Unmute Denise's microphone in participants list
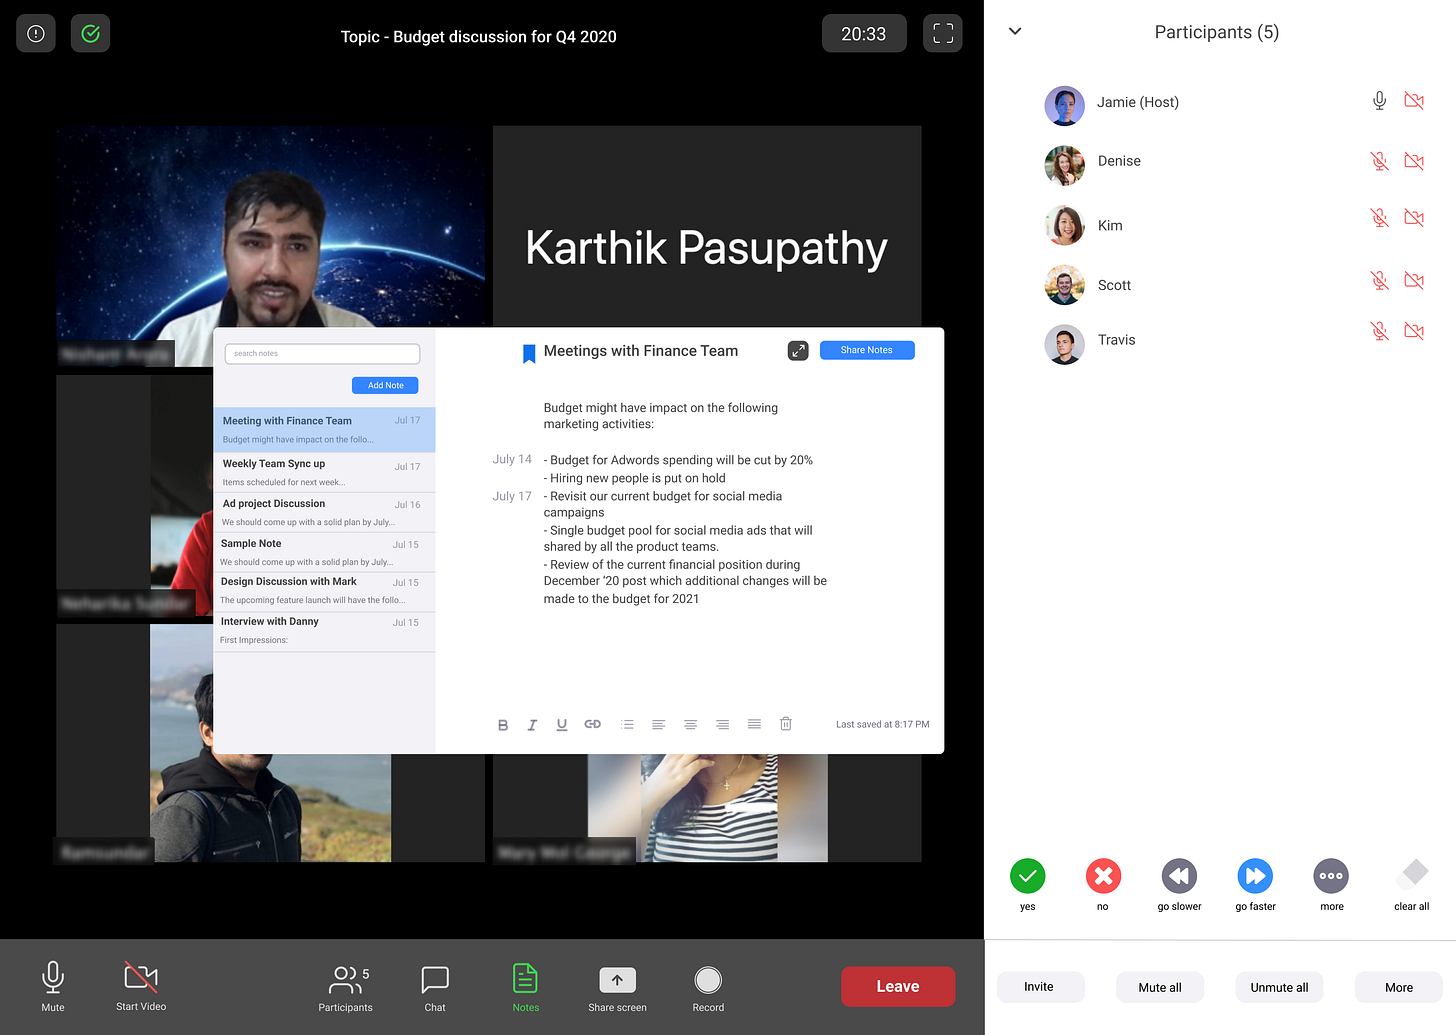This screenshot has width=1456, height=1035. 1379,161
